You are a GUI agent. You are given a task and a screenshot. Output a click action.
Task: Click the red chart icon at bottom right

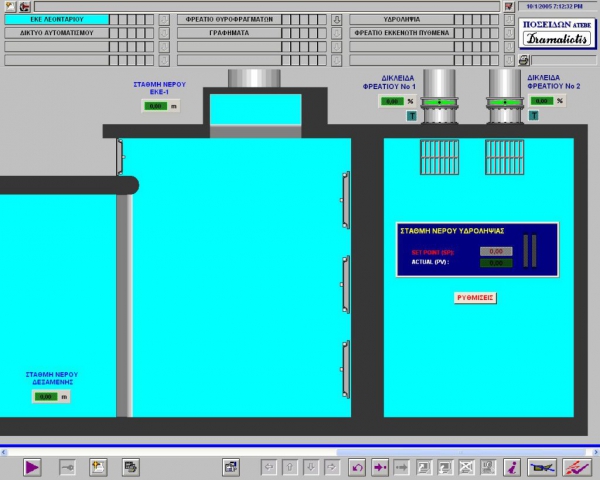[x=575, y=466]
